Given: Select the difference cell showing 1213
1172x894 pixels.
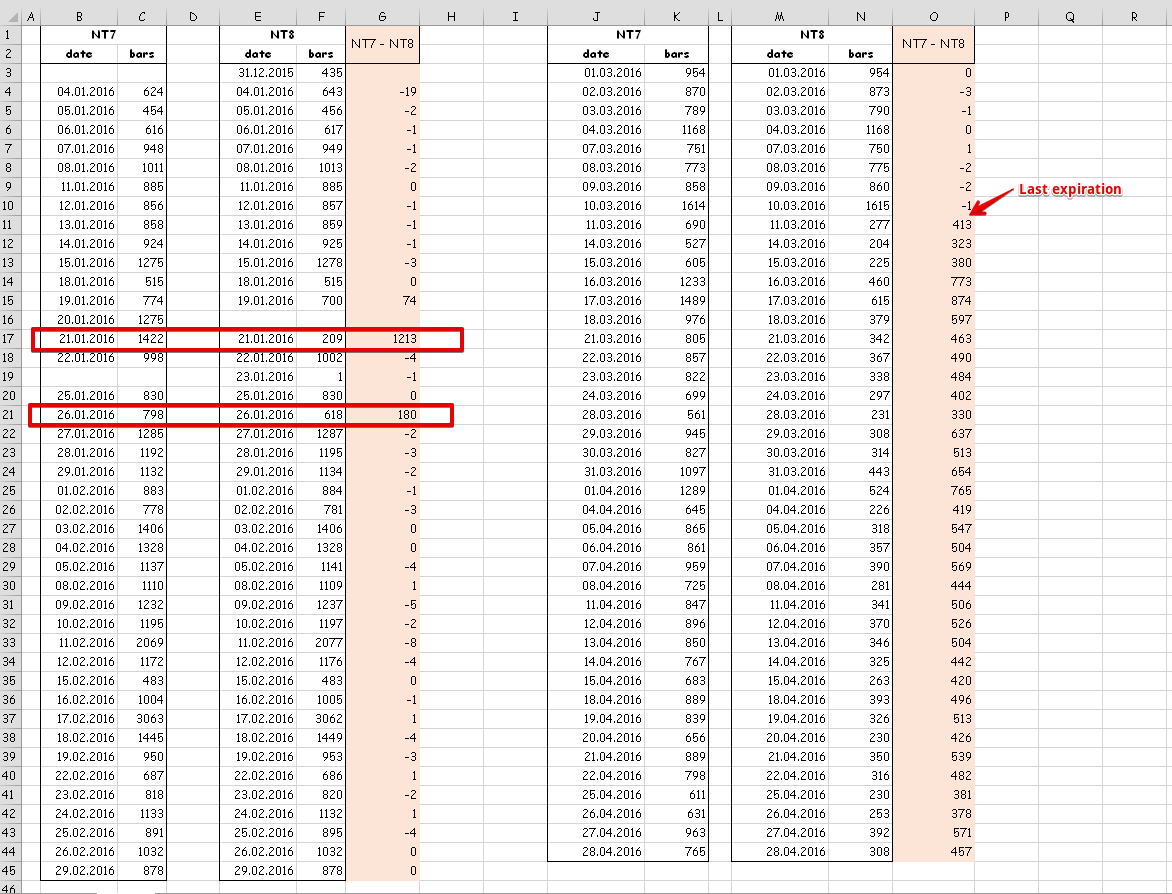Looking at the screenshot, I should tap(382, 339).
